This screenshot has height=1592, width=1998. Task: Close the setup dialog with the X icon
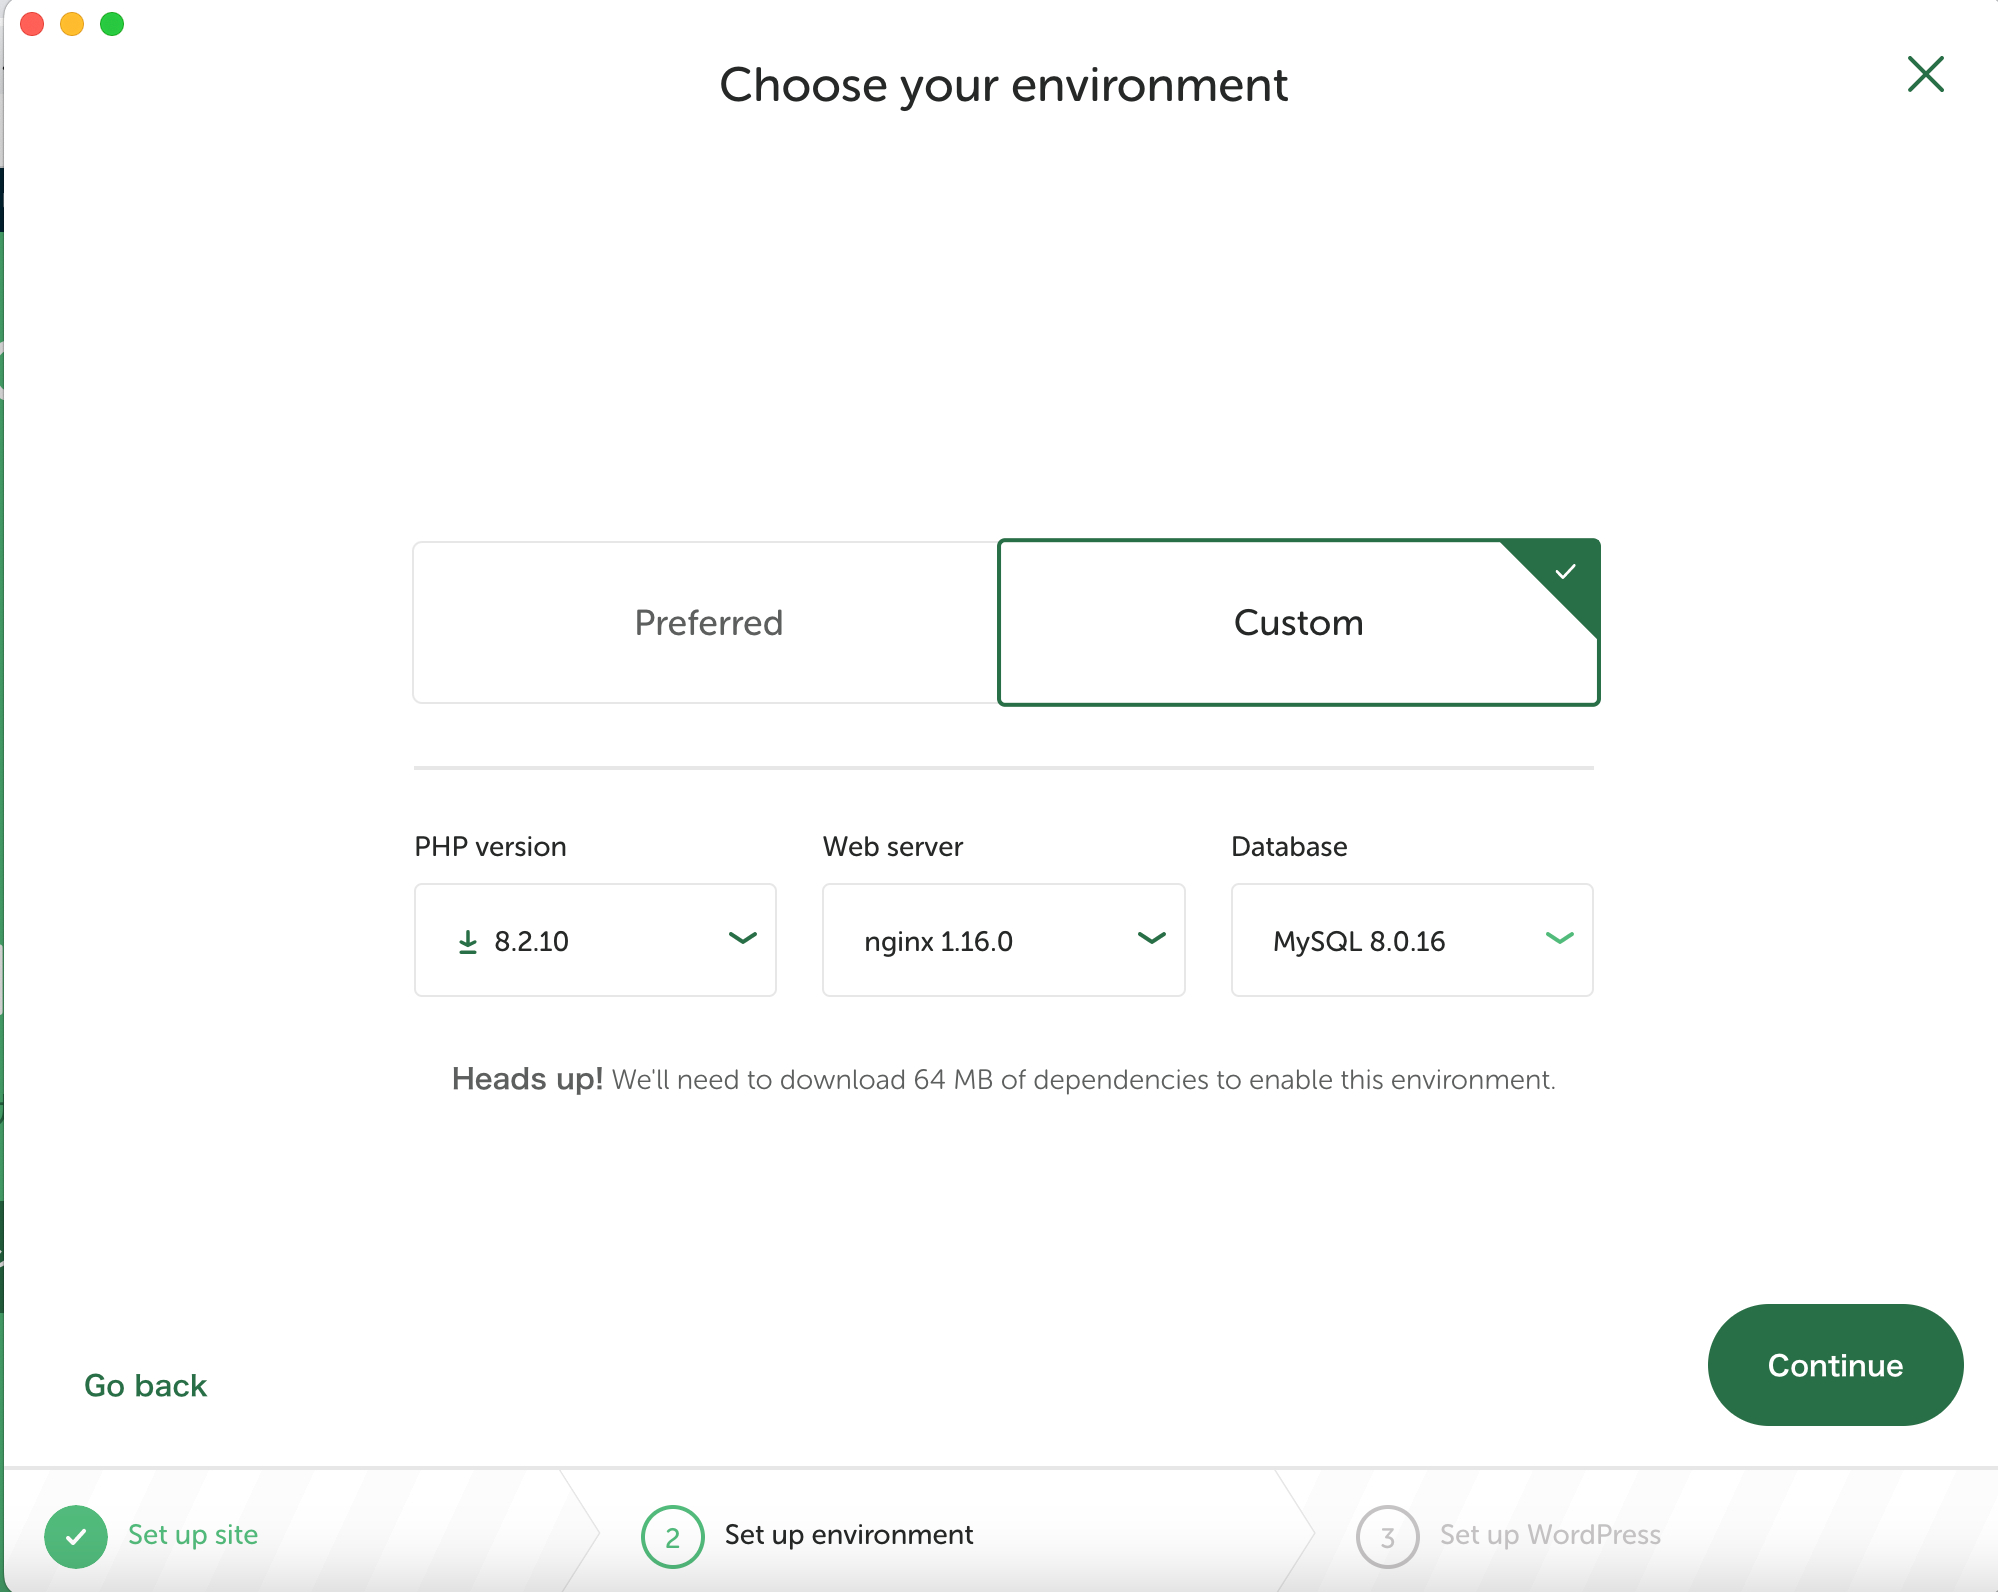[1925, 74]
